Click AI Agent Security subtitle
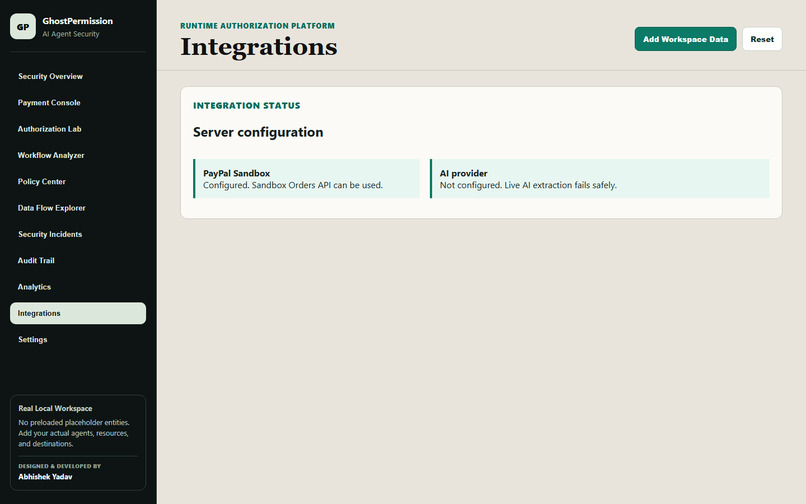Viewport: 806px width, 504px height. point(71,34)
